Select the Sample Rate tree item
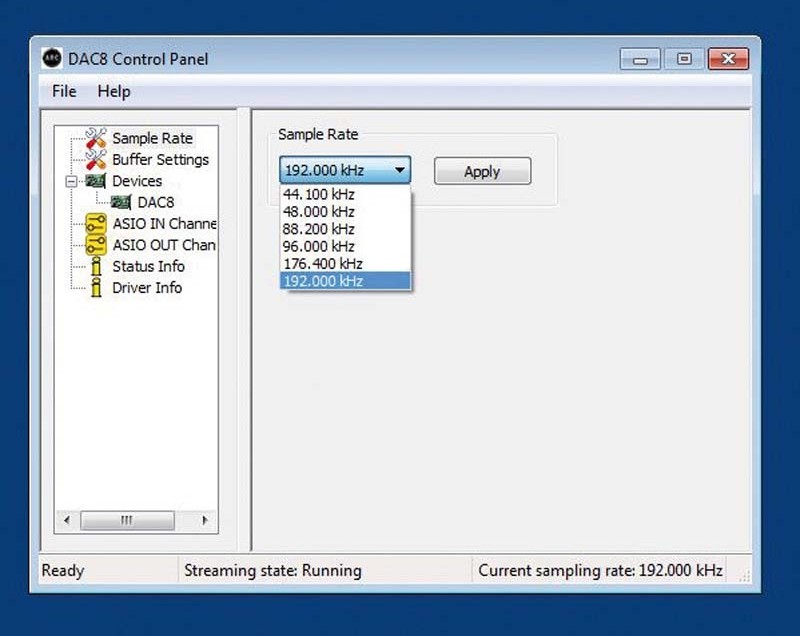Image resolution: width=800 pixels, height=636 pixels. click(152, 138)
